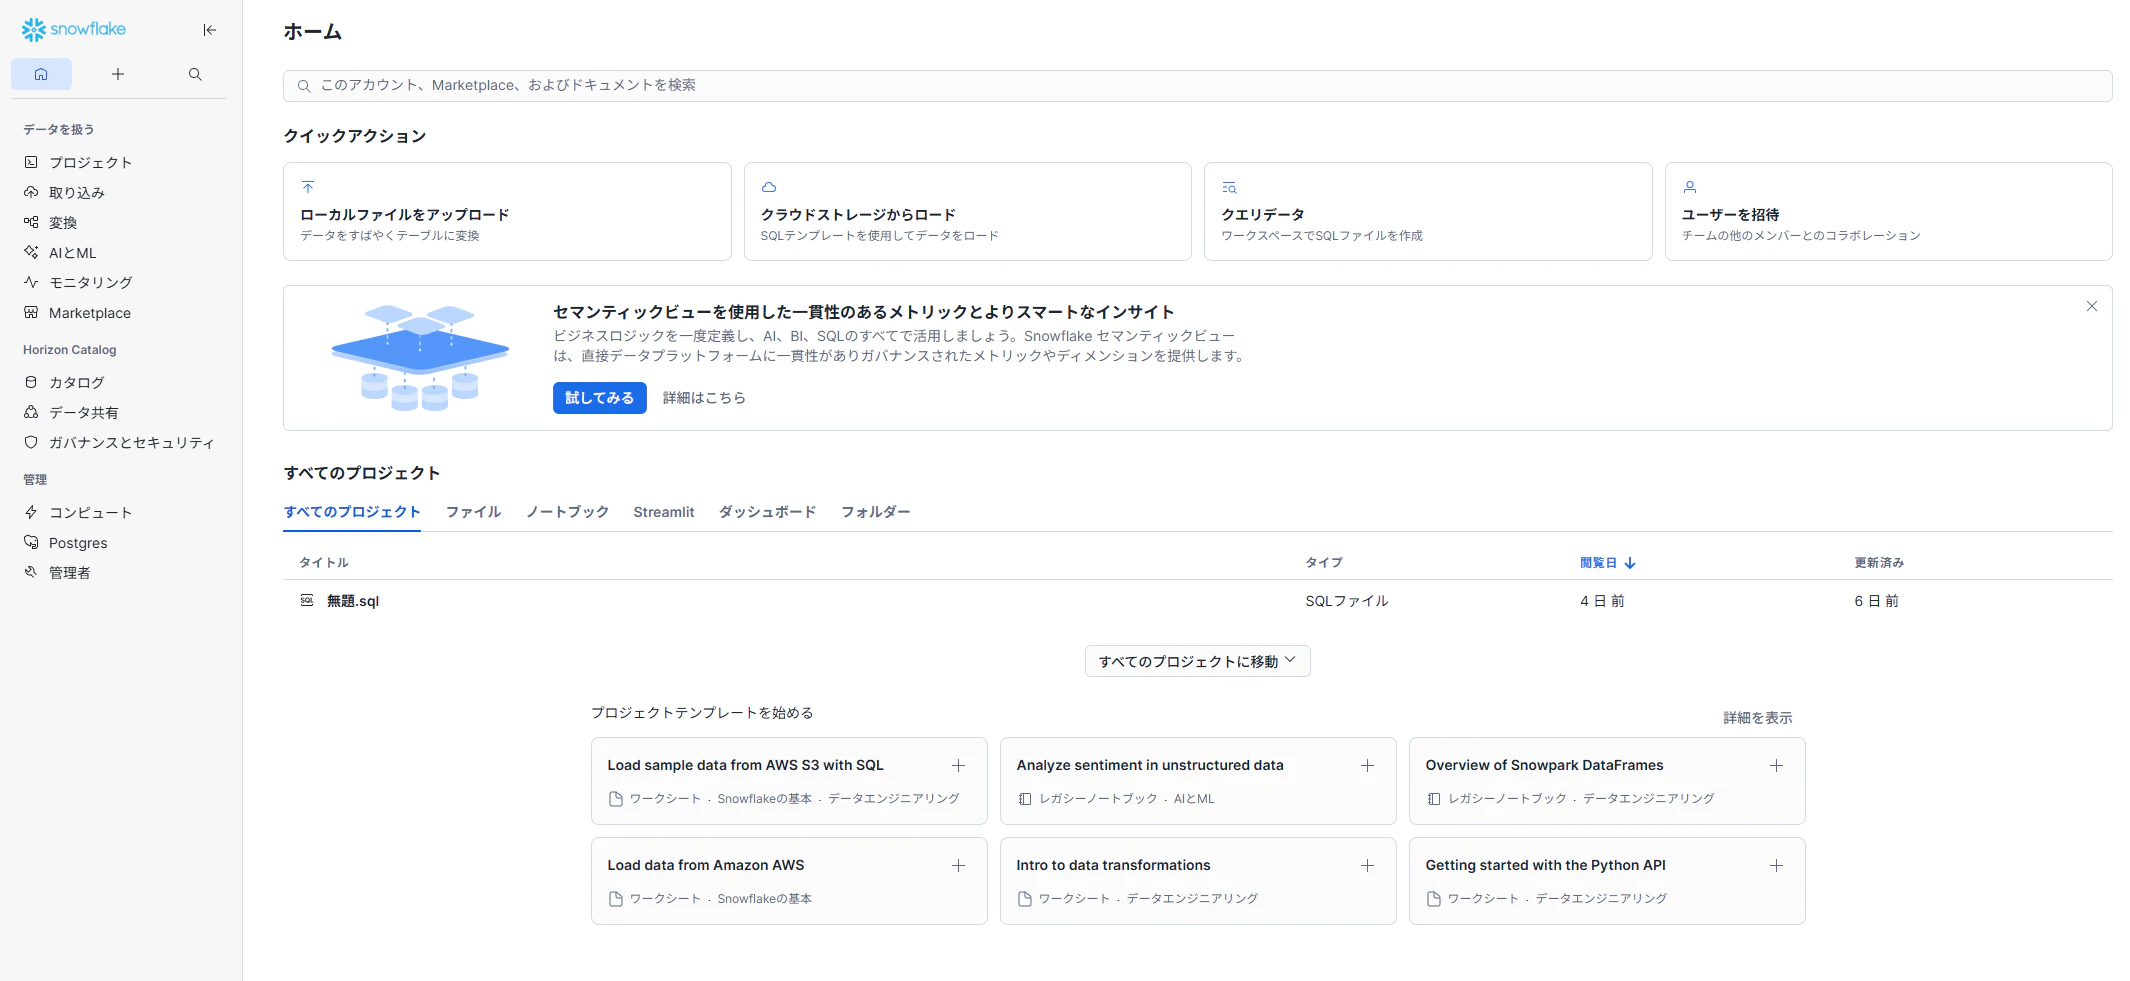2130x981 pixels.
Task: Close the semantic view banner
Action: (x=2092, y=306)
